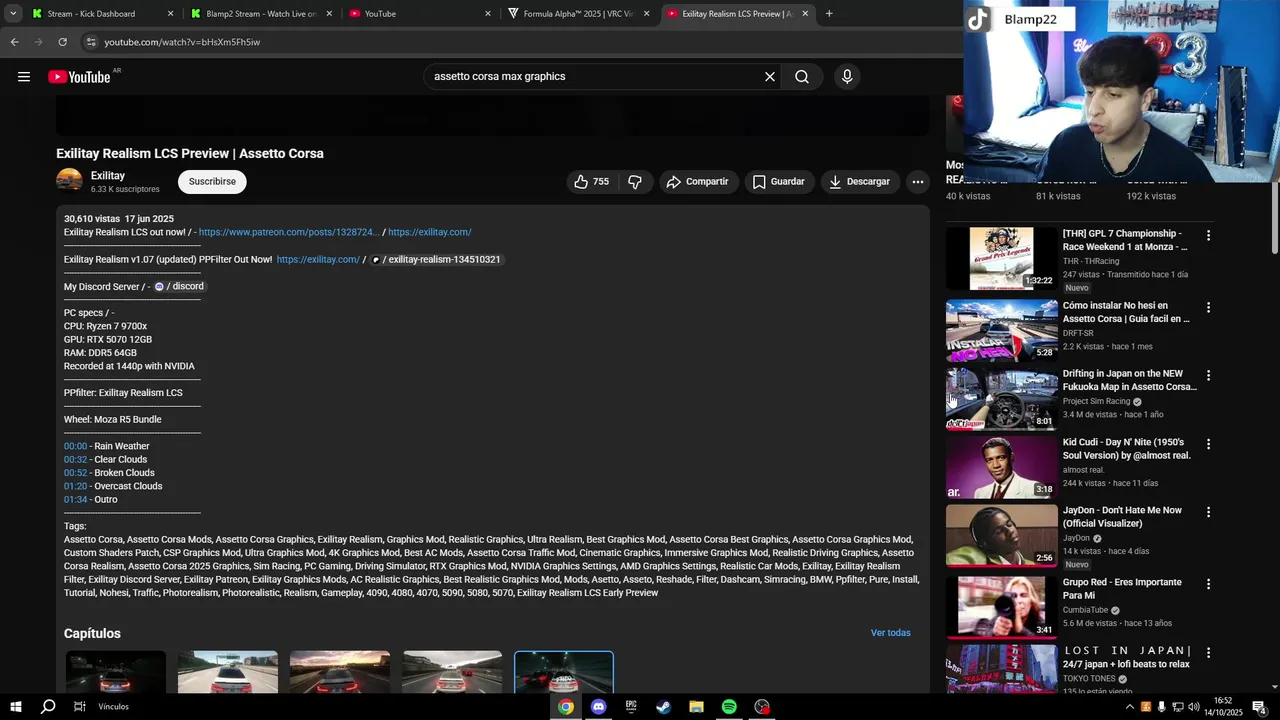Open options for Lost in Japan stream

click(1208, 652)
